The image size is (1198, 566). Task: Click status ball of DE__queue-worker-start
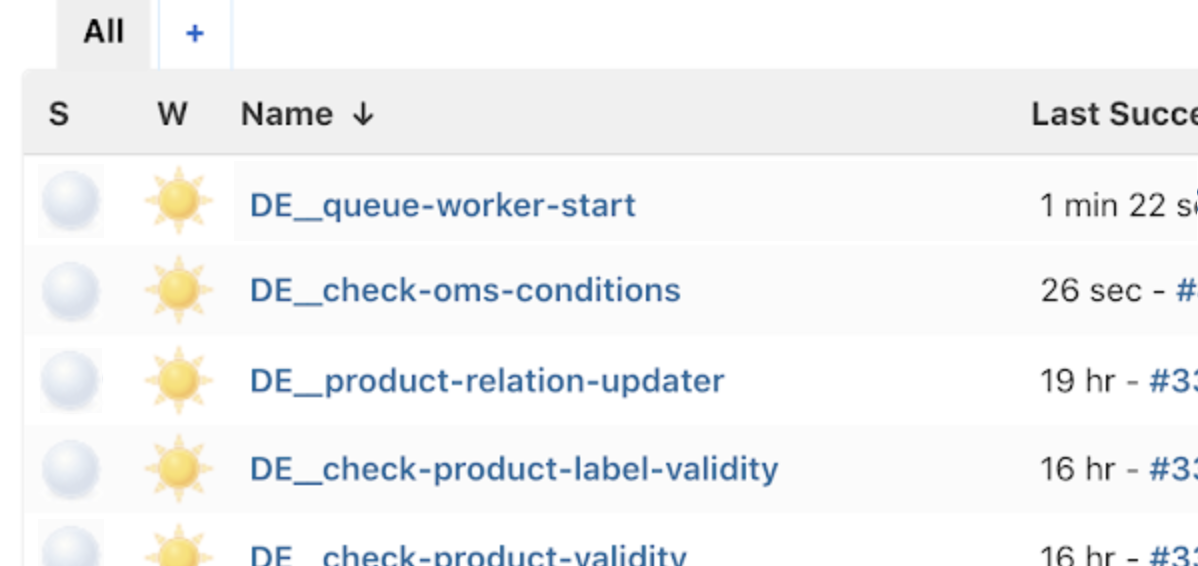tap(70, 201)
